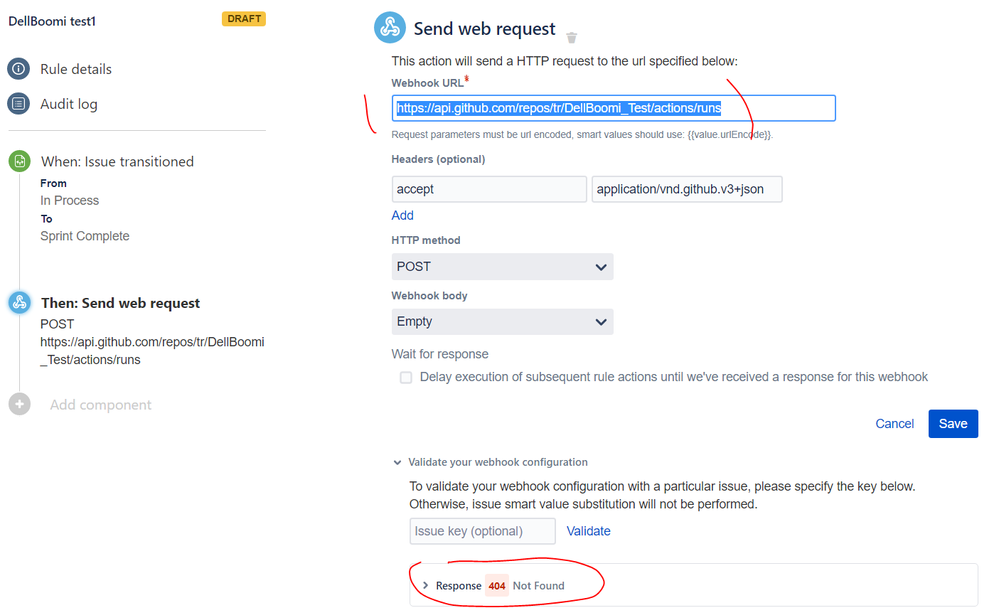The height and width of the screenshot is (608, 999).
Task: Edit the accept header name field
Action: click(x=489, y=189)
